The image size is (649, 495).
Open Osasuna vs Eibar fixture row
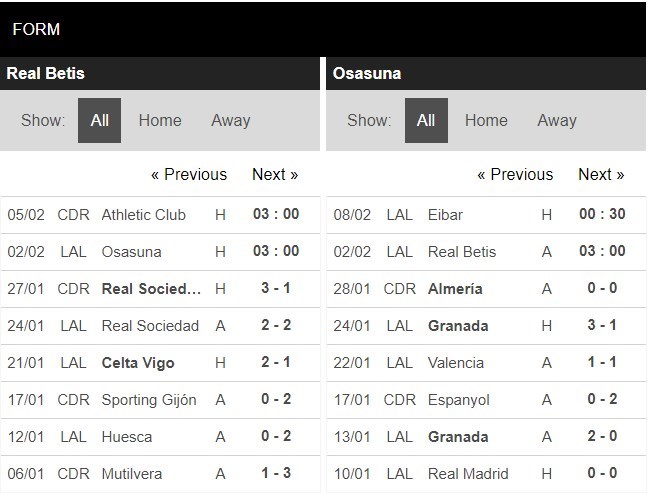pyautogui.click(x=486, y=215)
